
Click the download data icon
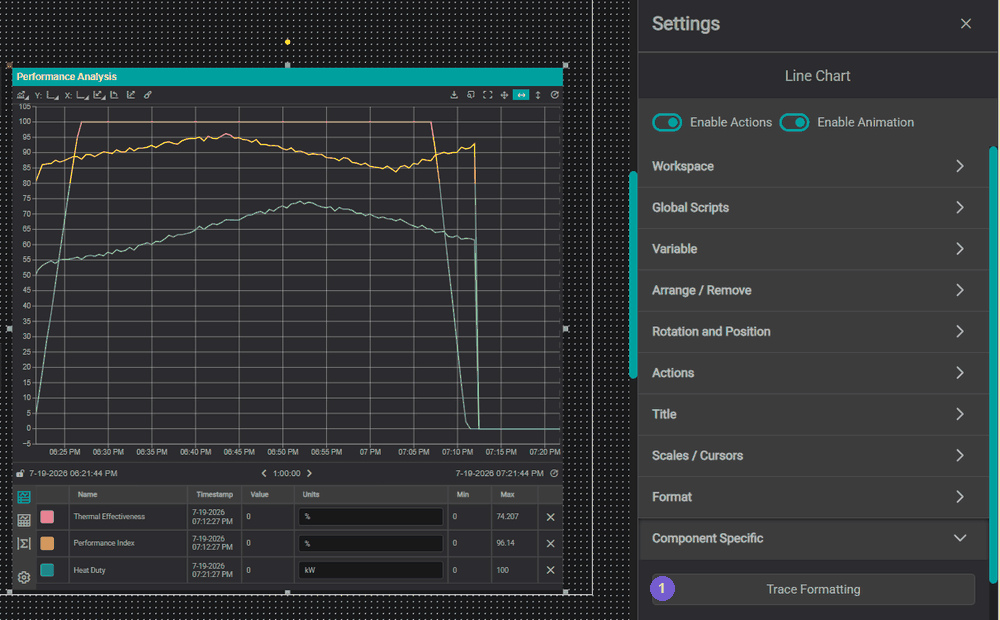454,94
